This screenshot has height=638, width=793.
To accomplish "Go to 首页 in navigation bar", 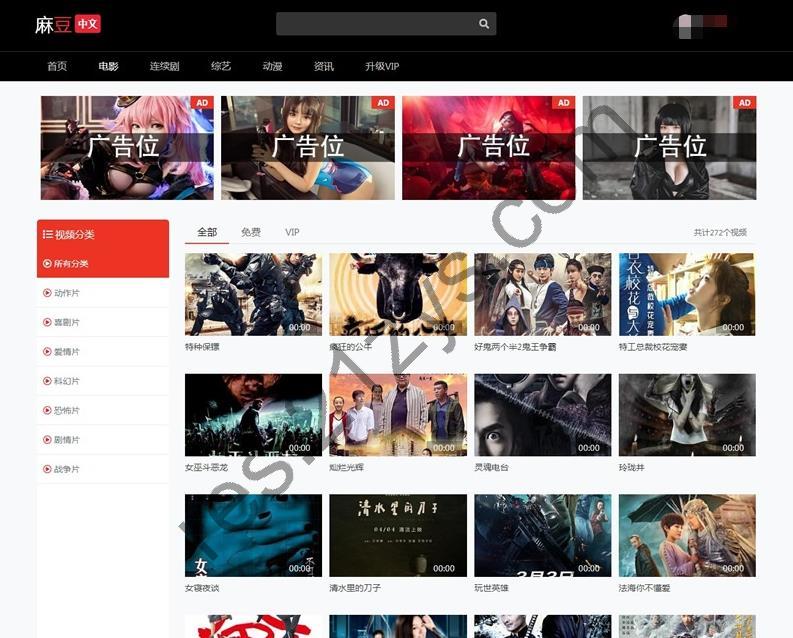I will [57, 66].
